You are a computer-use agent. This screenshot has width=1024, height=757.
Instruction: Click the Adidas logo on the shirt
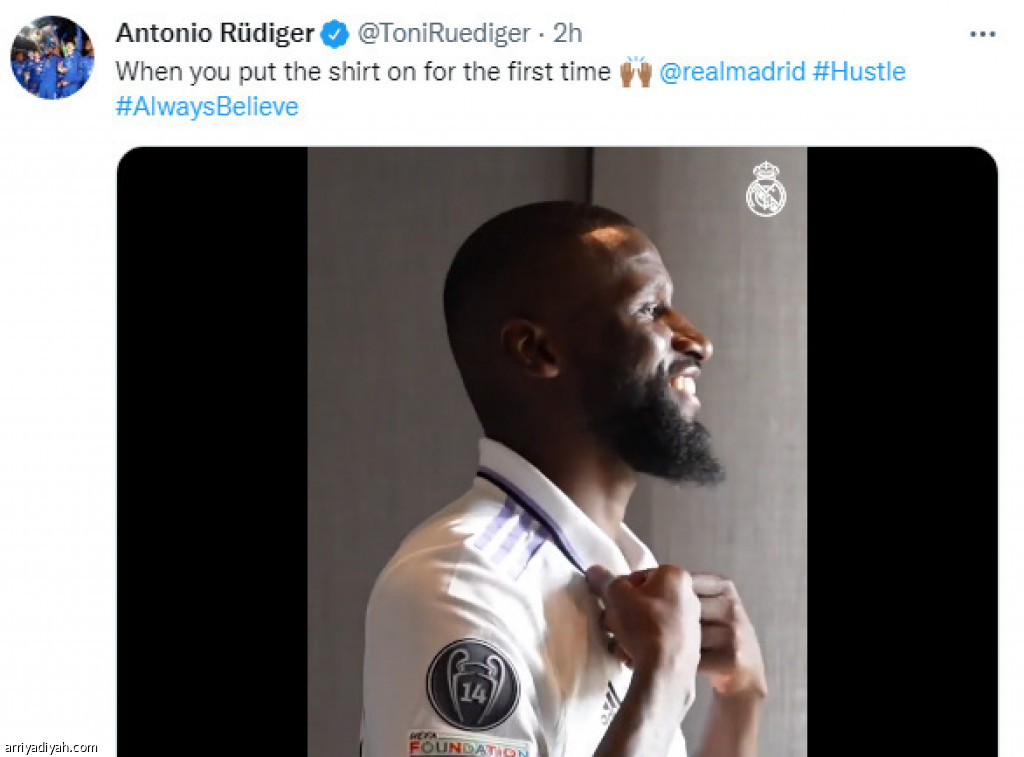(x=610, y=702)
